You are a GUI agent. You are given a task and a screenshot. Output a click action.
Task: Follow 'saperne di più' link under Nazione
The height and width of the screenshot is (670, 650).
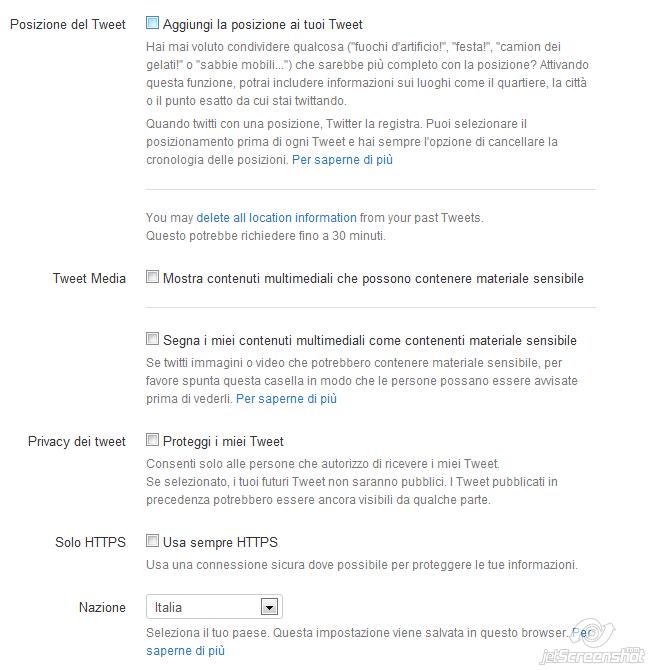coord(185,651)
